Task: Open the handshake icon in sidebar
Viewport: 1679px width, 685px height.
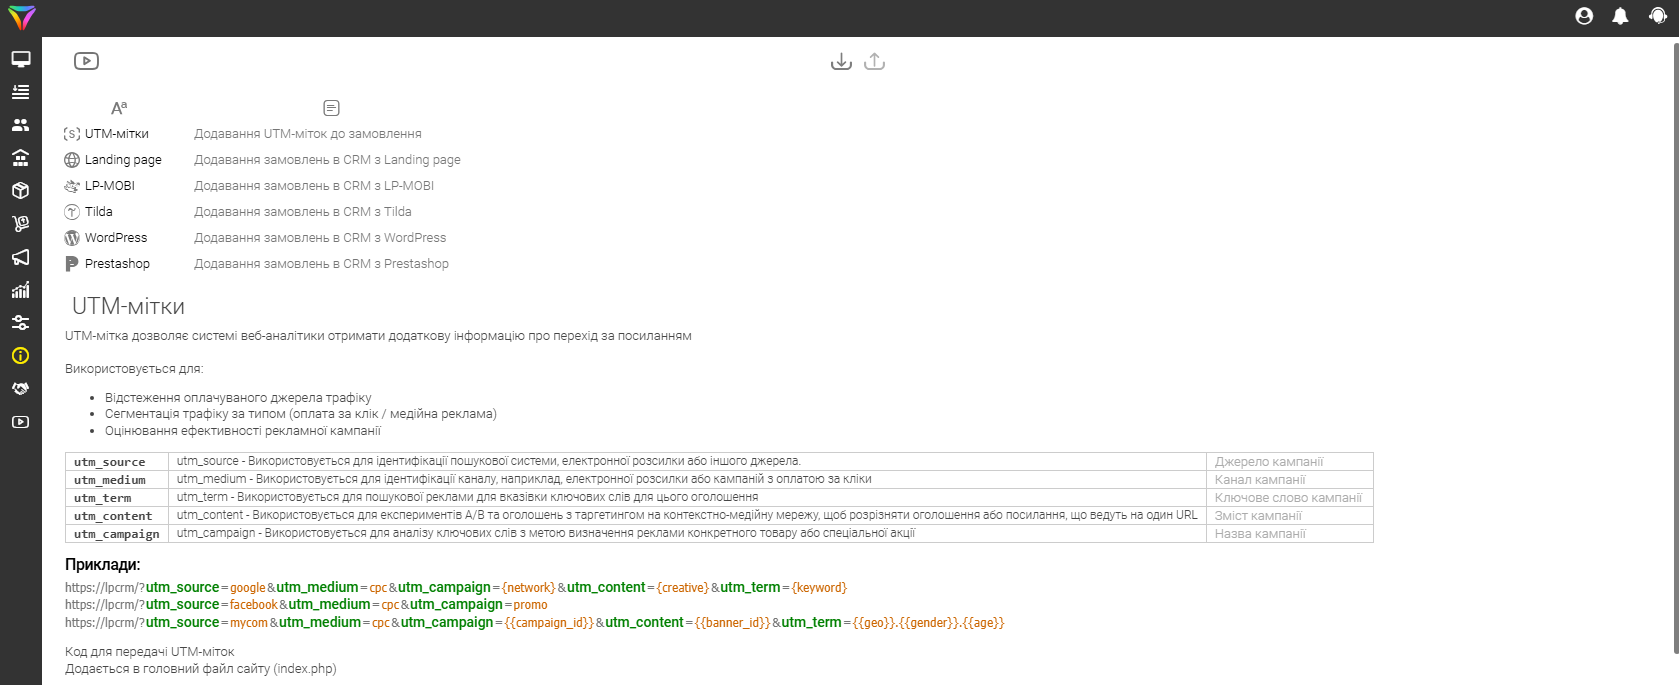Action: 20,389
